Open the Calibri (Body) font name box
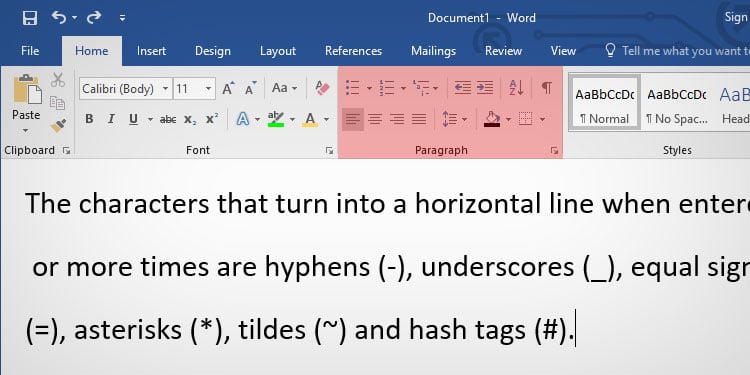Screen dimensions: 750x375 [125, 88]
